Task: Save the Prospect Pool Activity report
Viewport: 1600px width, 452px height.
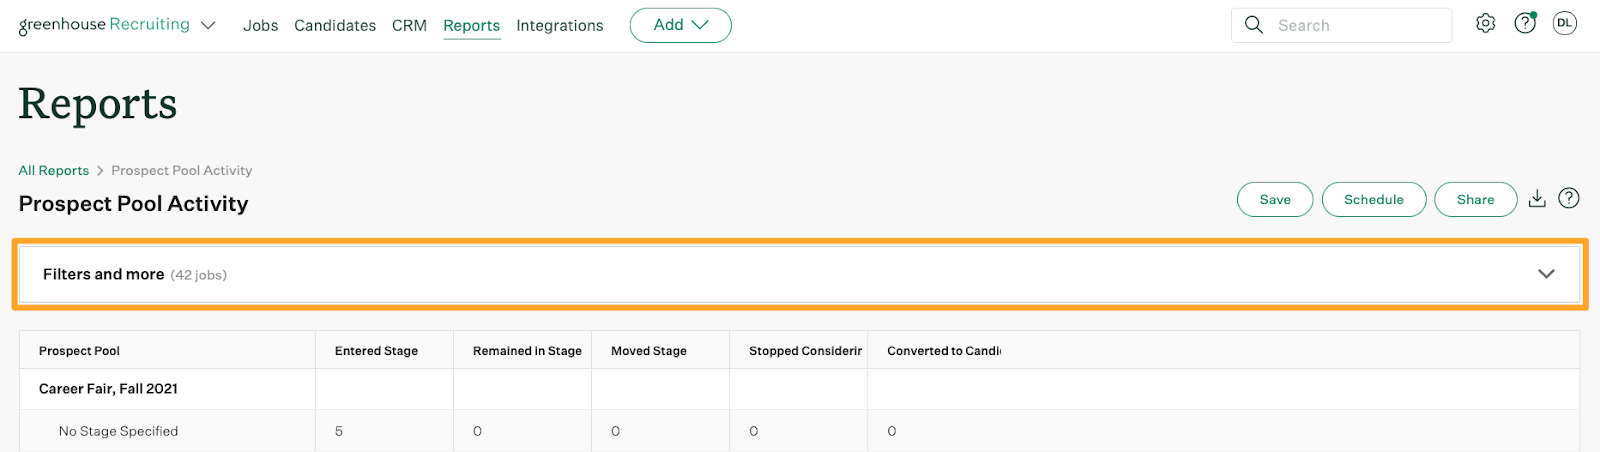Action: [1275, 199]
